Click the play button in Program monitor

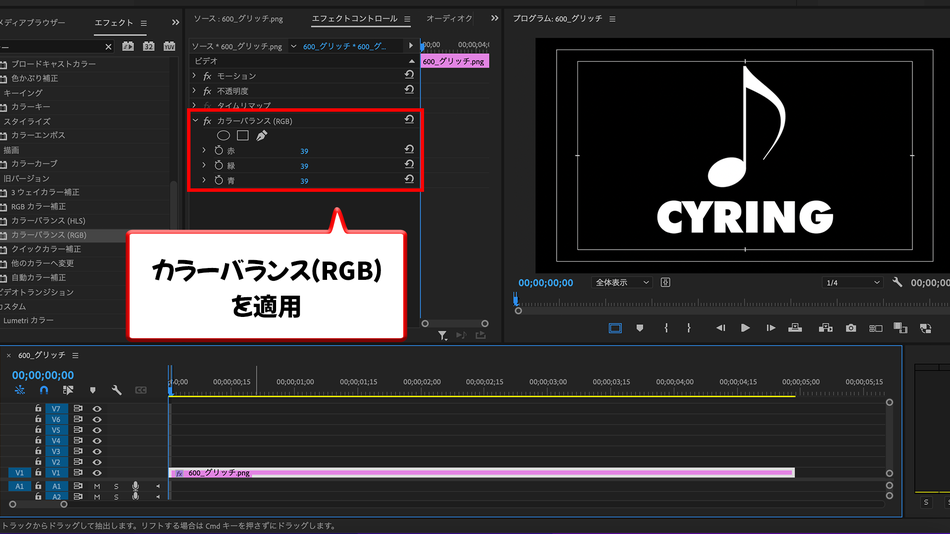745,328
